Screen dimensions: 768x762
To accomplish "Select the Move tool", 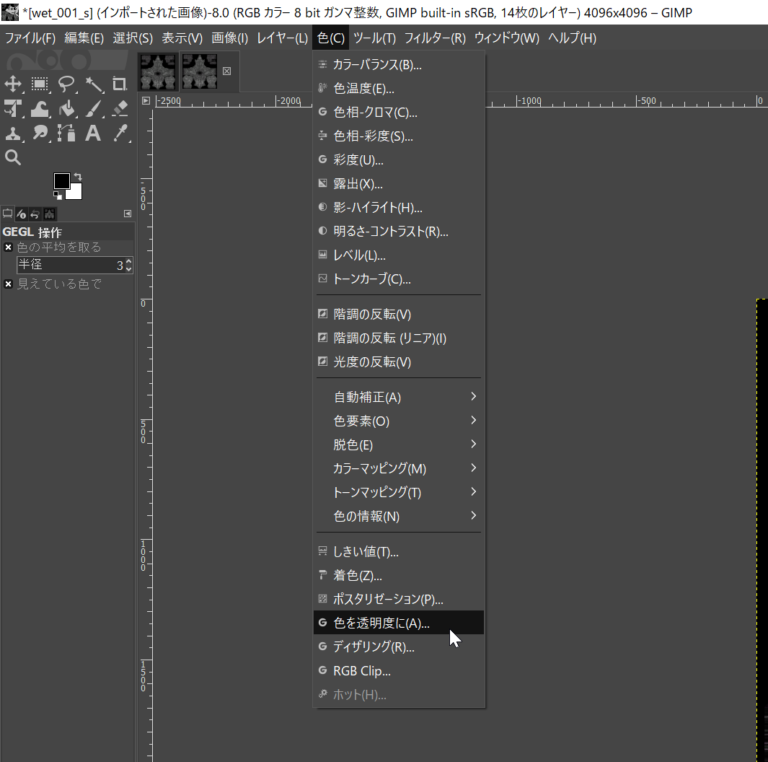I will point(13,84).
